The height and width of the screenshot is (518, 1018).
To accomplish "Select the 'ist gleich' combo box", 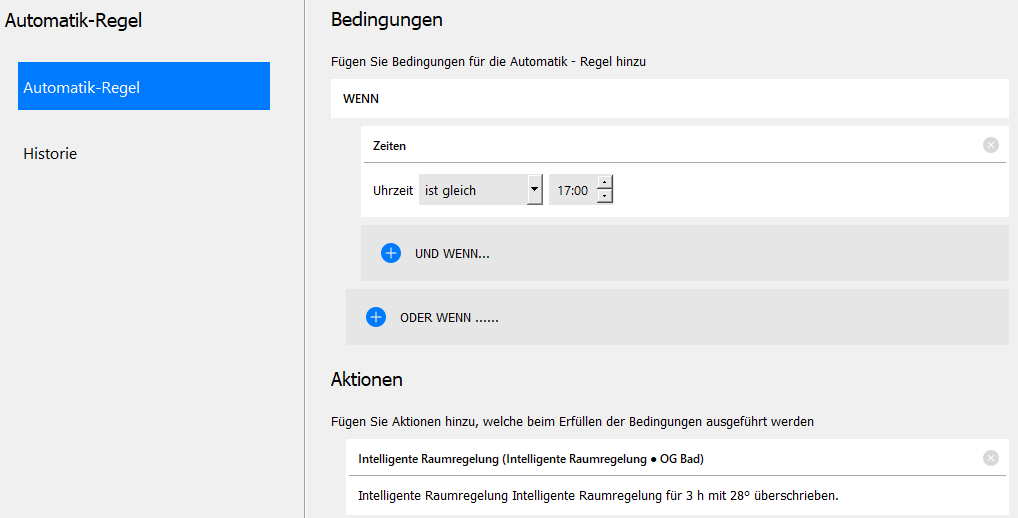I will [x=472, y=190].
